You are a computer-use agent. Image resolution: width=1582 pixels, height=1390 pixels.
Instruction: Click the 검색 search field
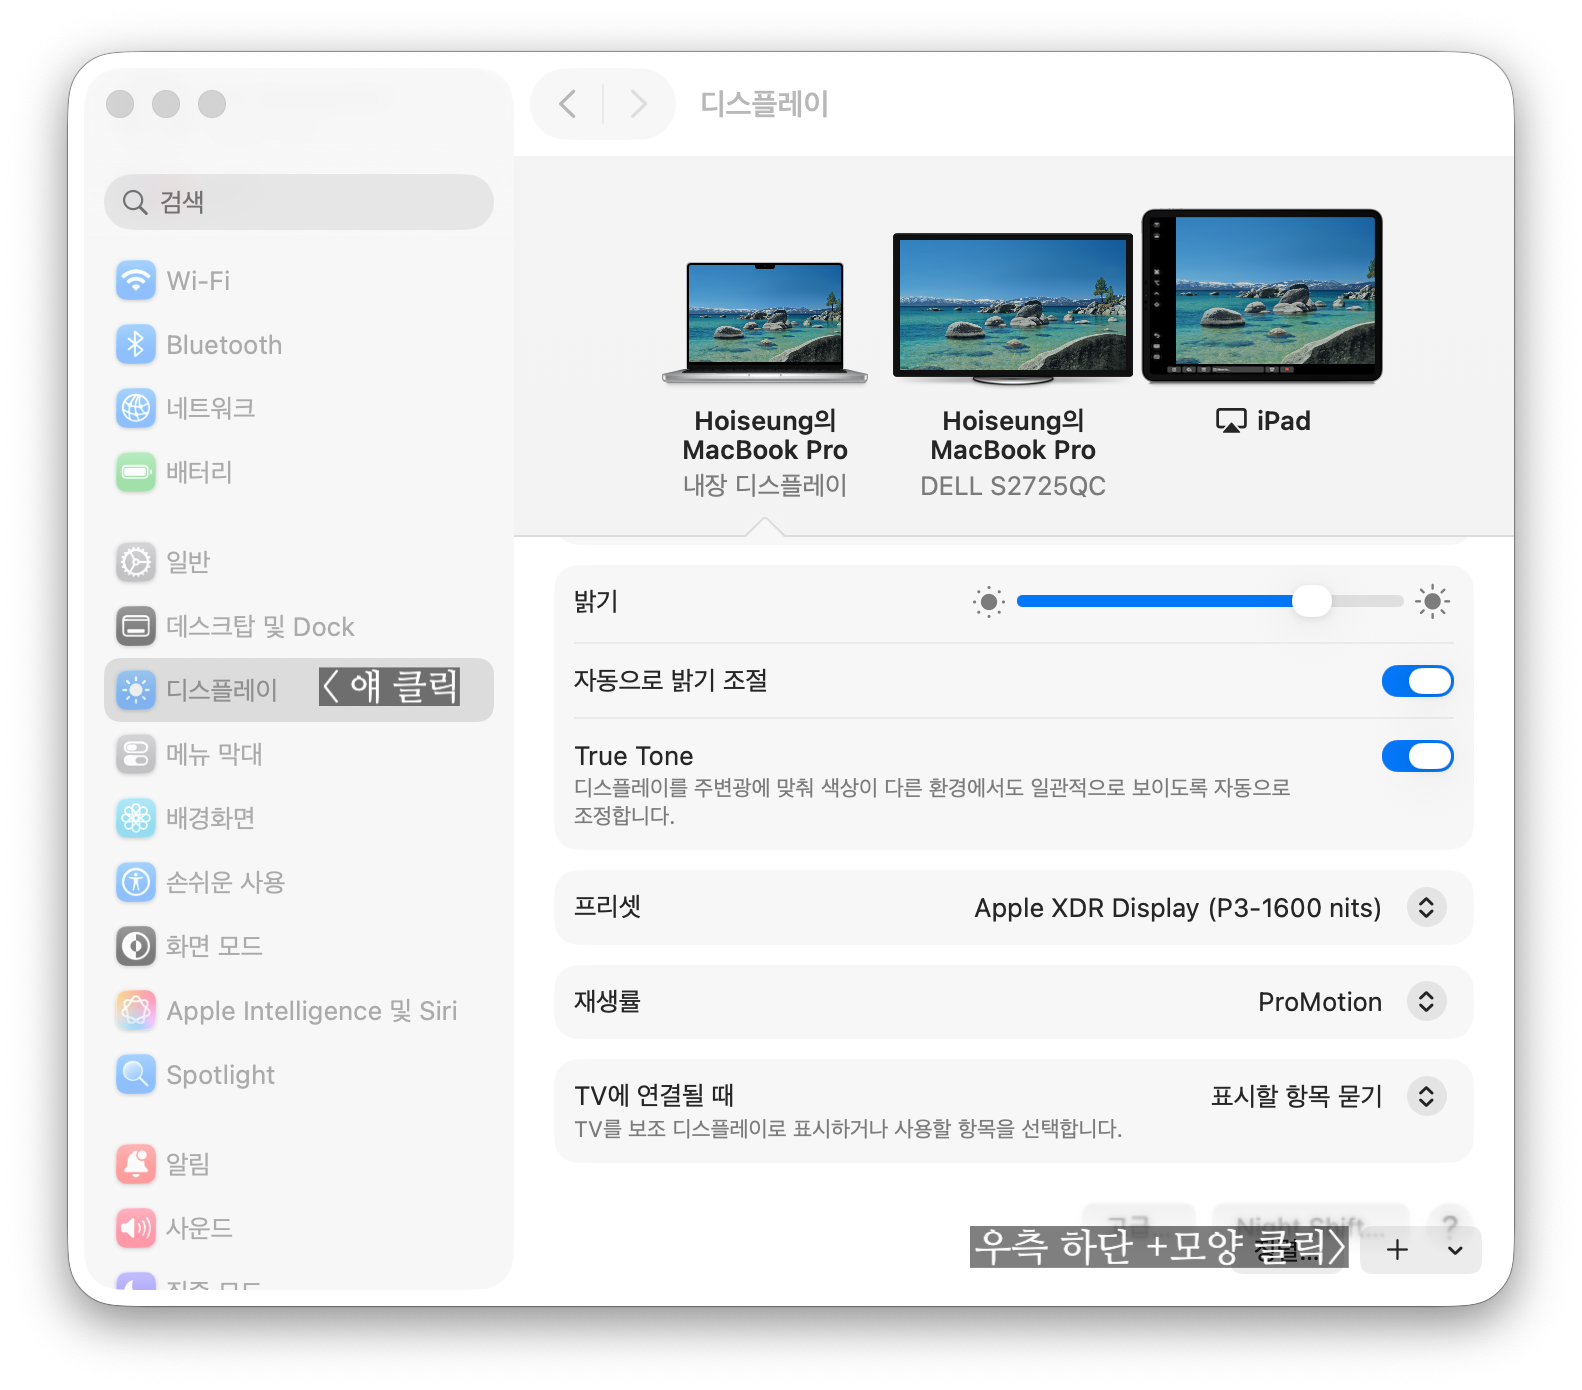click(x=299, y=202)
